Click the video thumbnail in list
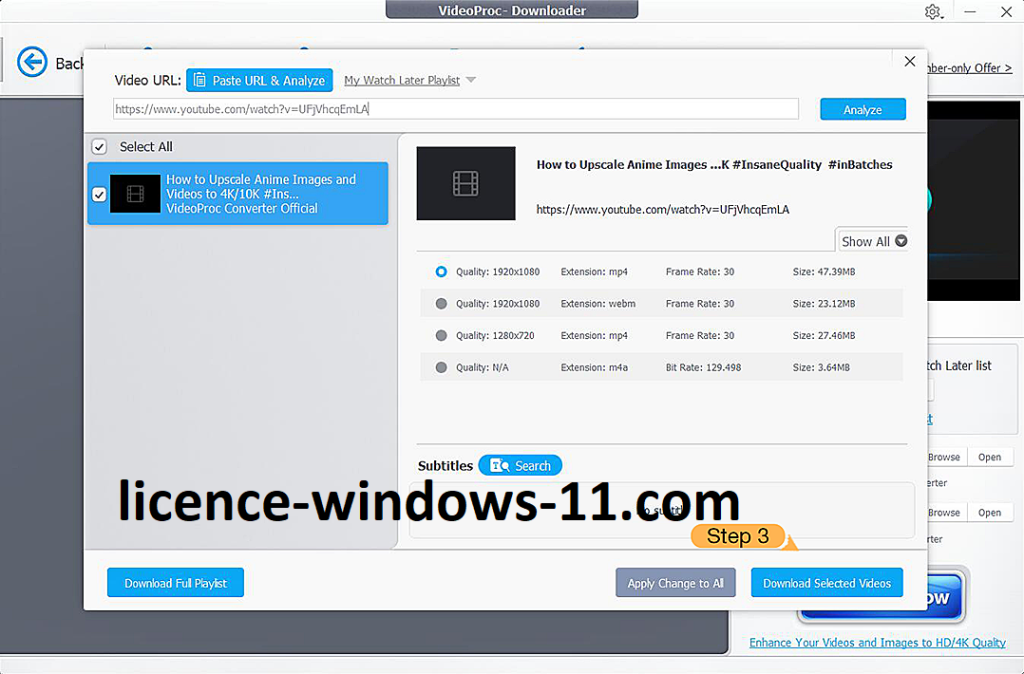 pyautogui.click(x=135, y=194)
